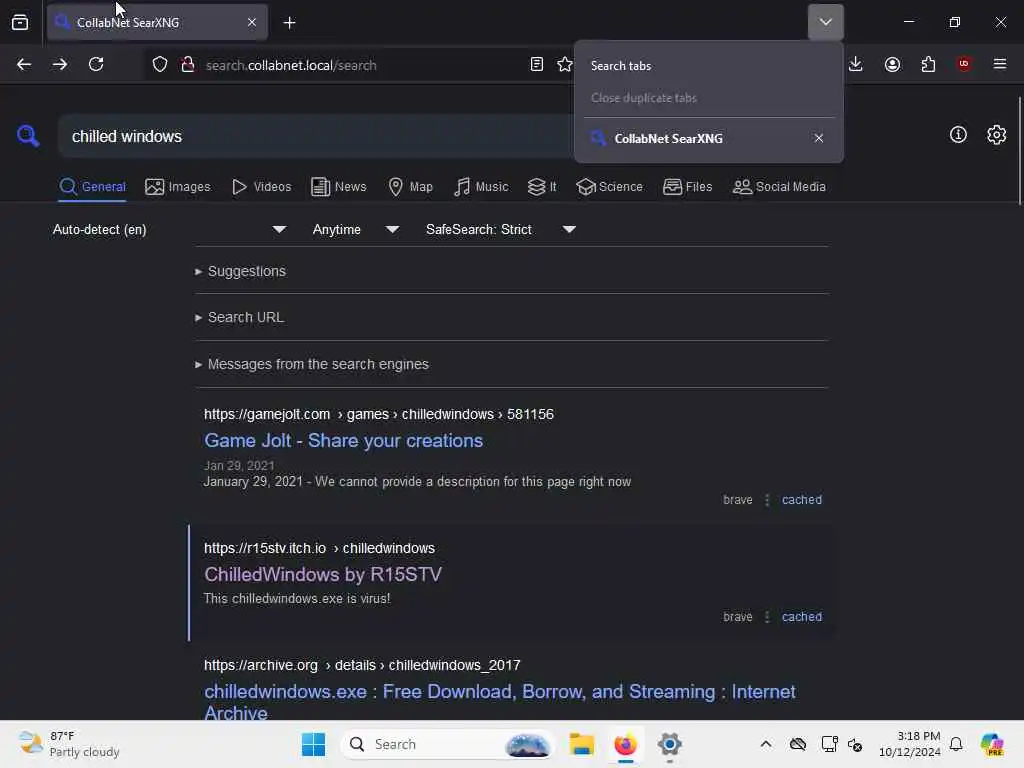Click the tracking protection shield icon
Image resolution: width=1024 pixels, height=768 pixels.
click(160, 65)
